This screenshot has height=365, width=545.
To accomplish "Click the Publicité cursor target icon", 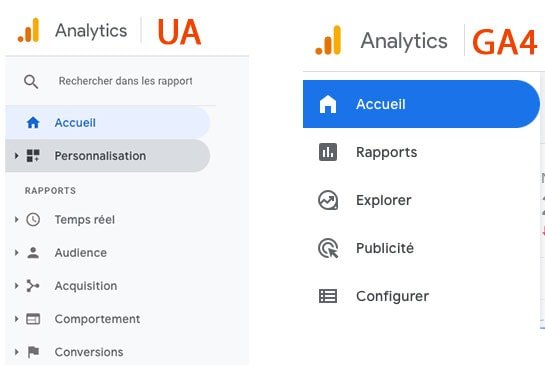I will (328, 248).
